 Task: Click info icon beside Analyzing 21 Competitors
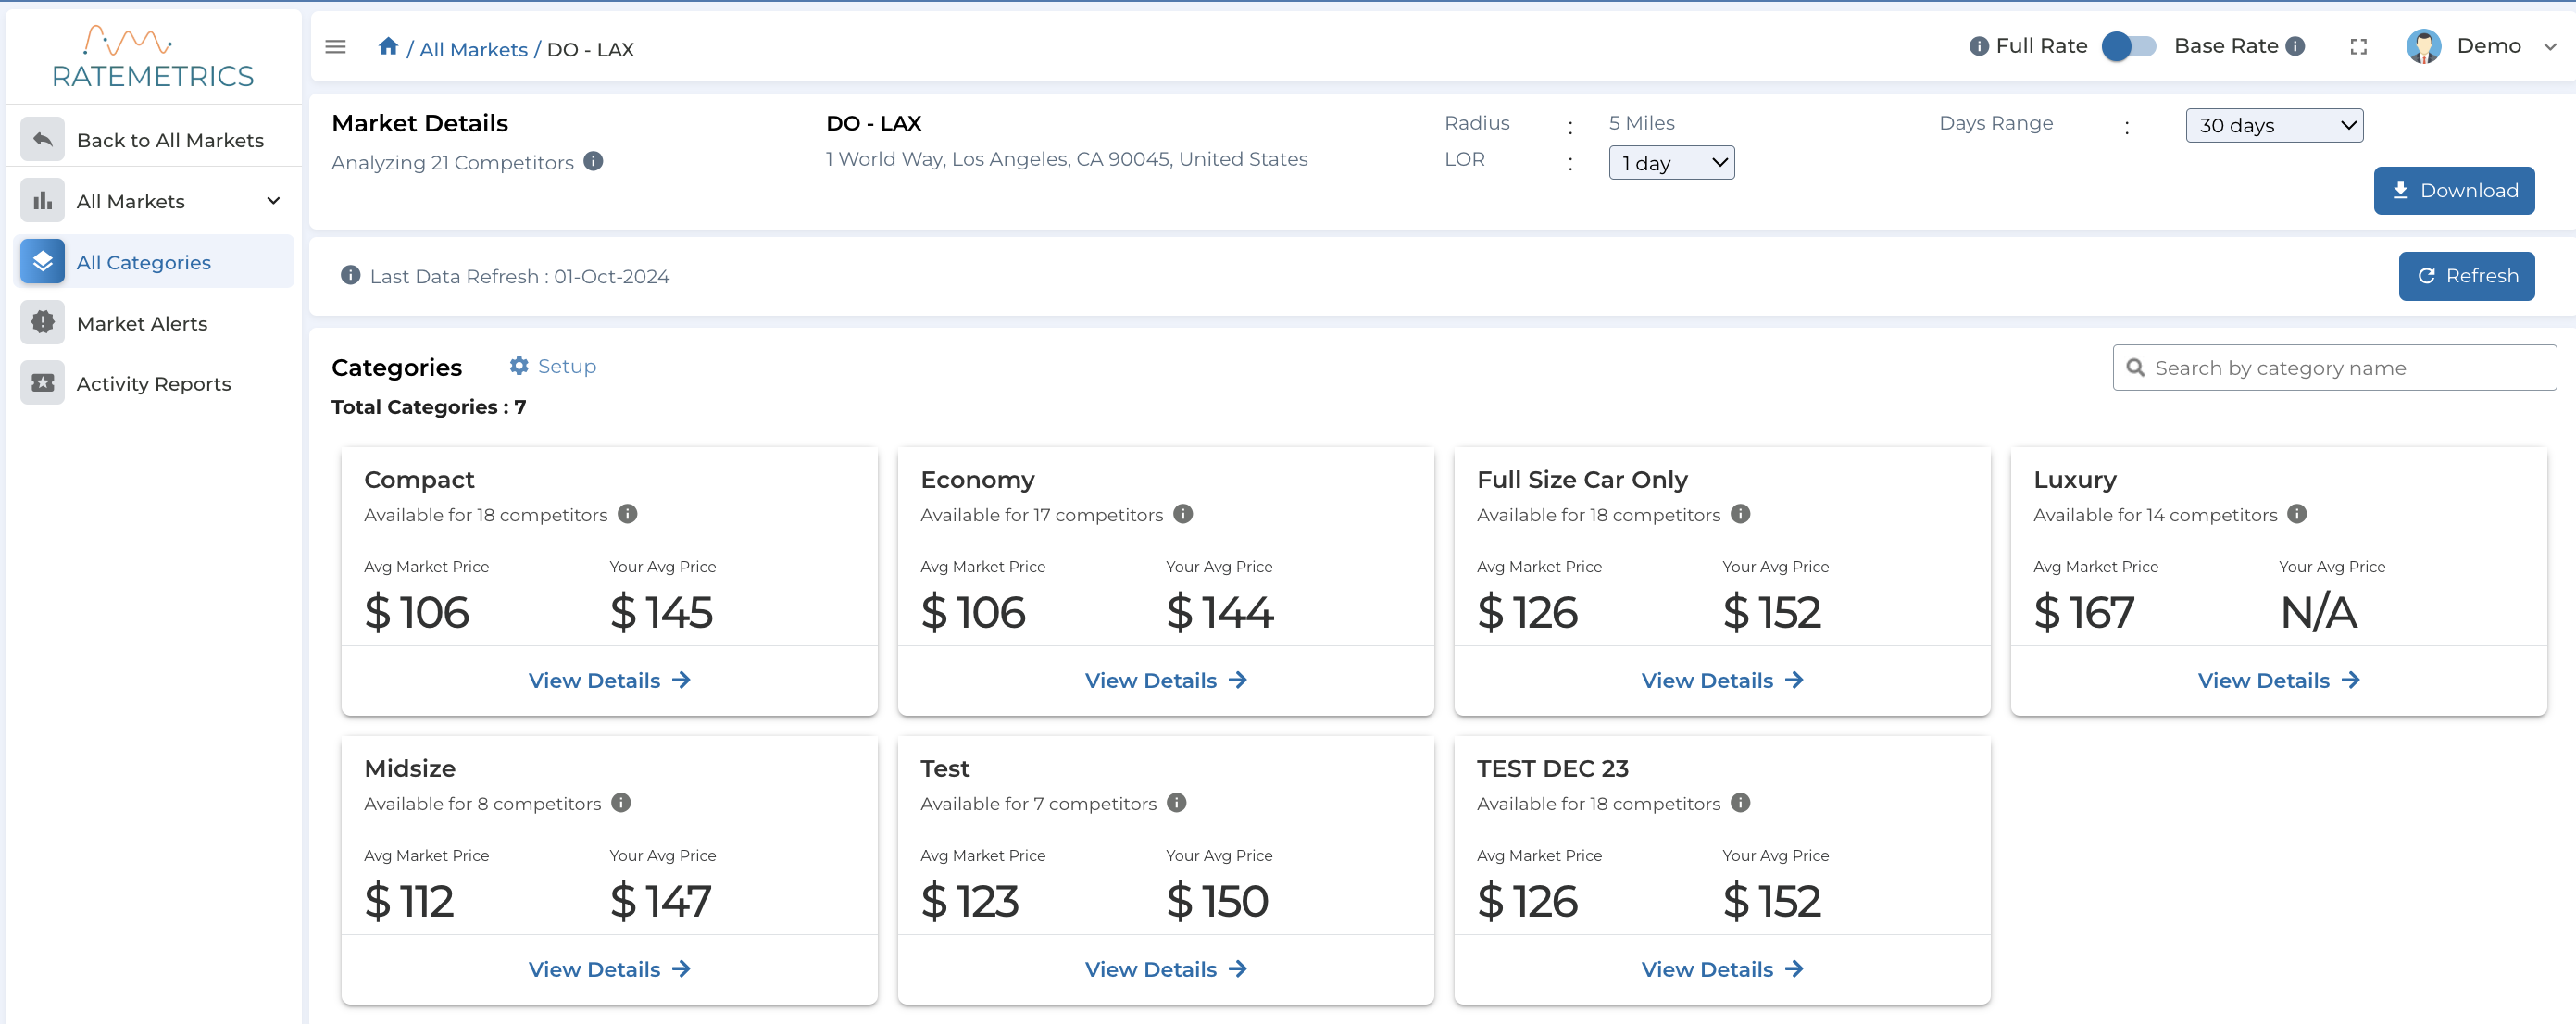(593, 161)
